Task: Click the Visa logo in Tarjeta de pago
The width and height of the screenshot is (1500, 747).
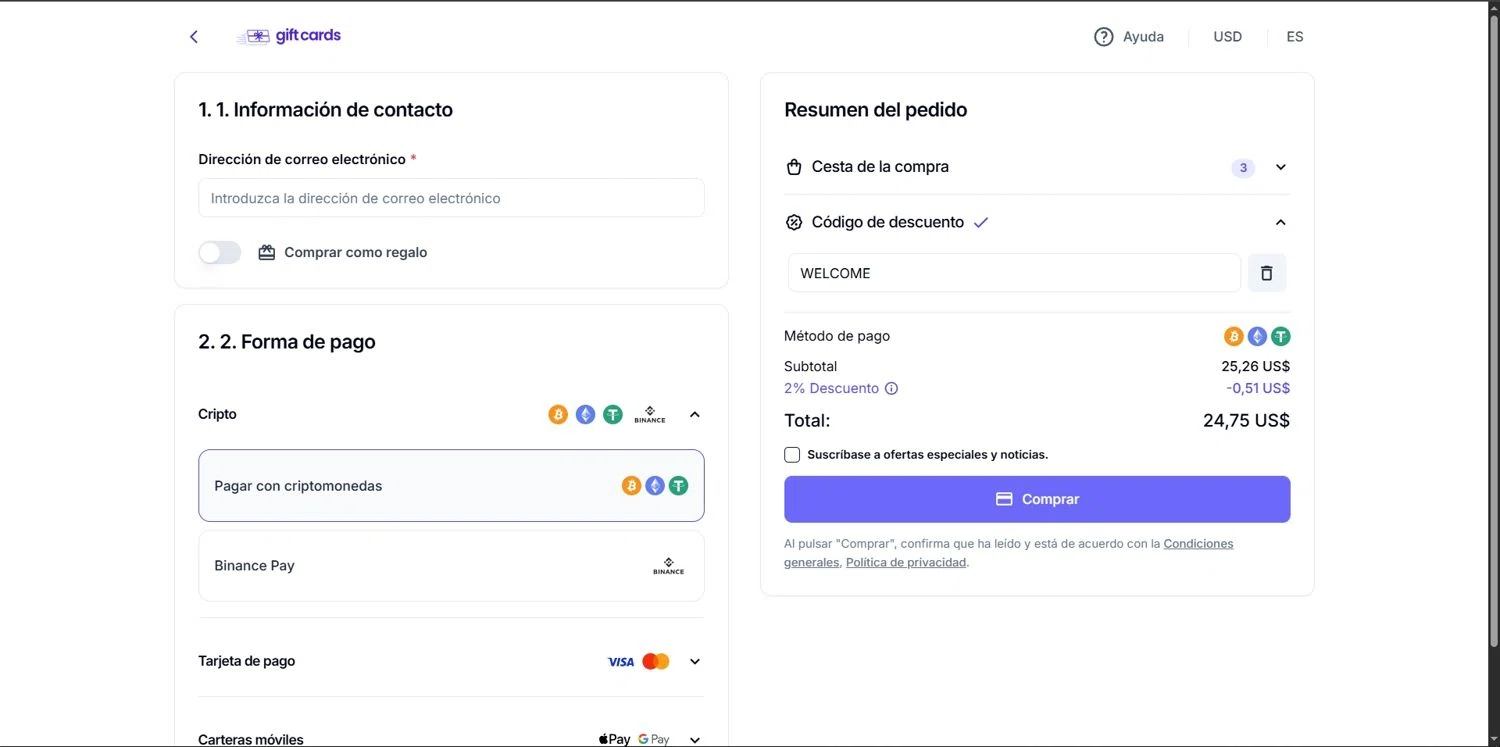Action: tap(621, 661)
